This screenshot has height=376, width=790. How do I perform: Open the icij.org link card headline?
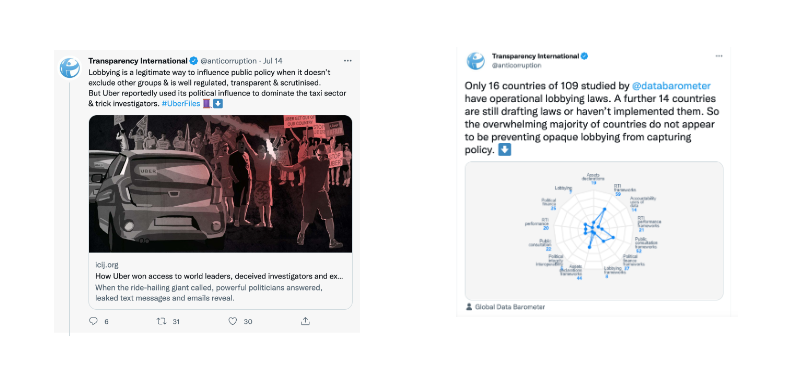coord(220,276)
